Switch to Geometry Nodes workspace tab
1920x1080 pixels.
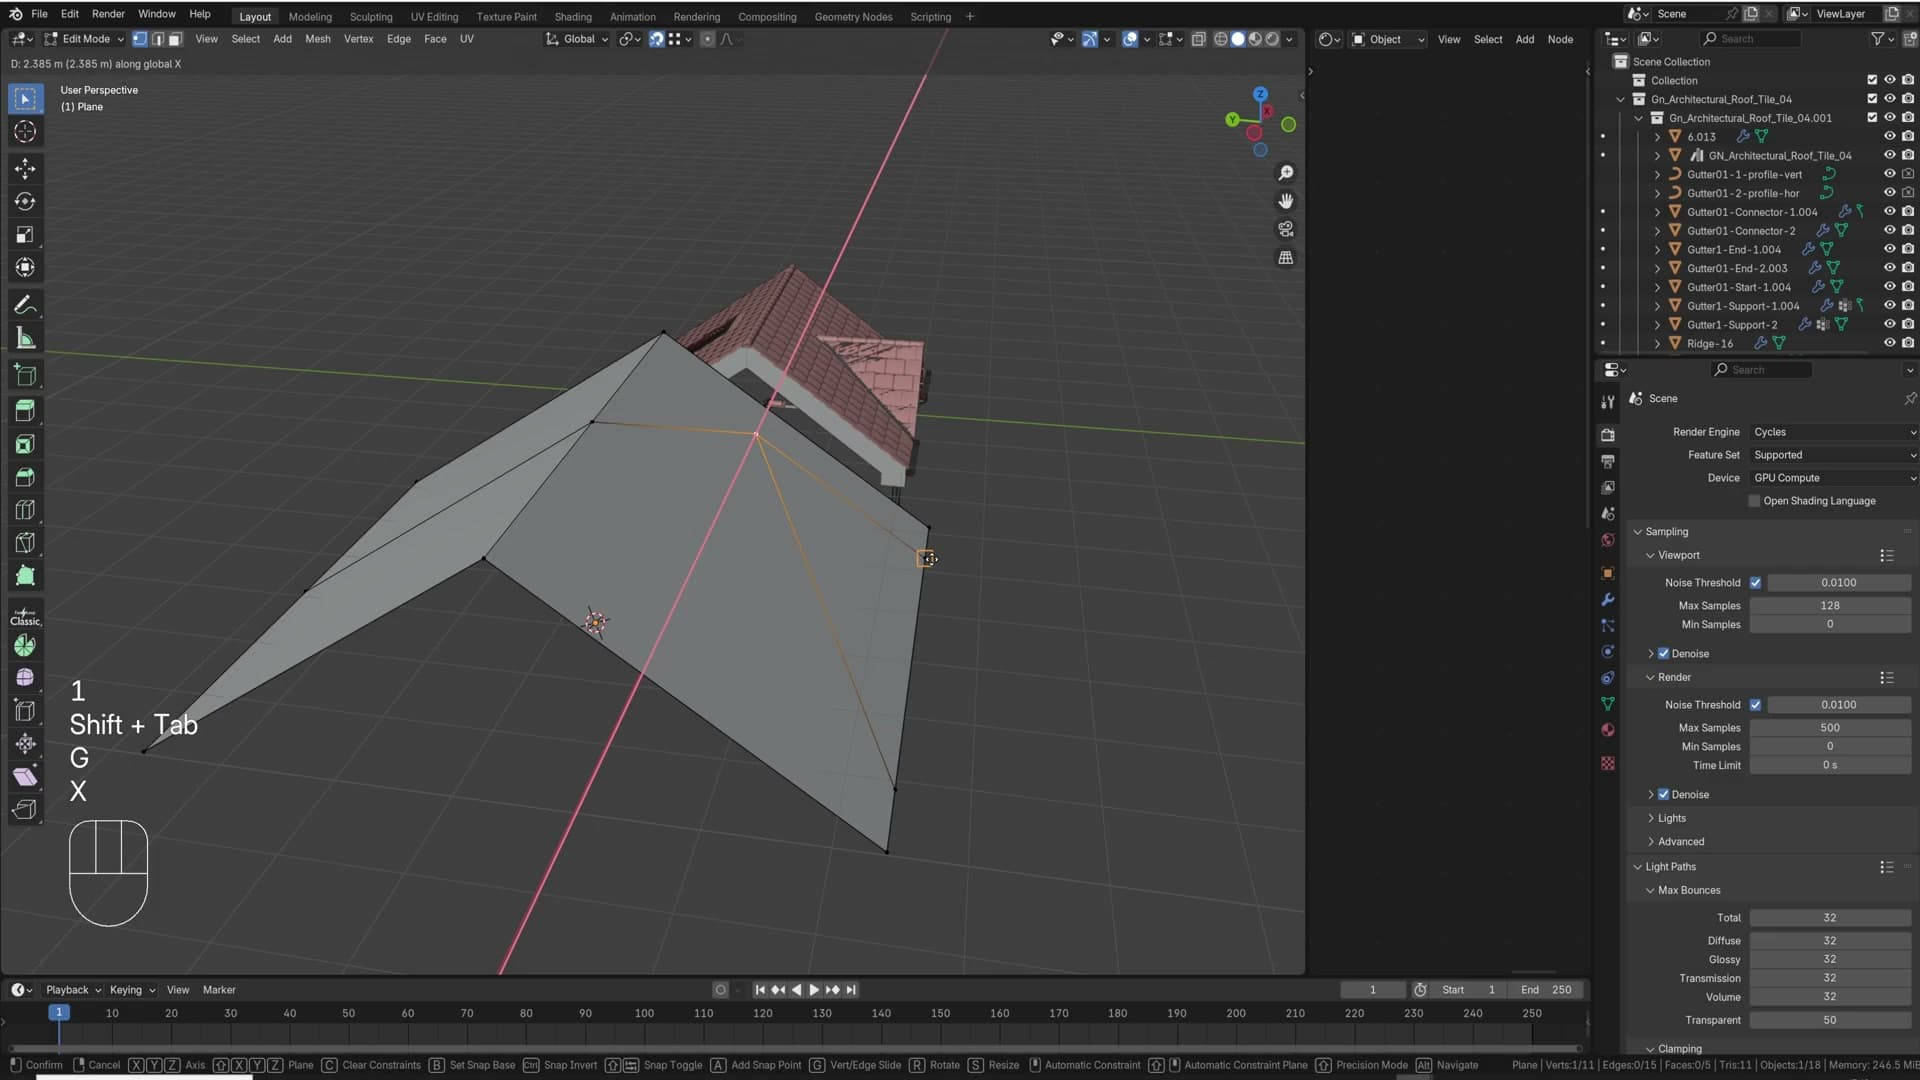[x=853, y=16]
